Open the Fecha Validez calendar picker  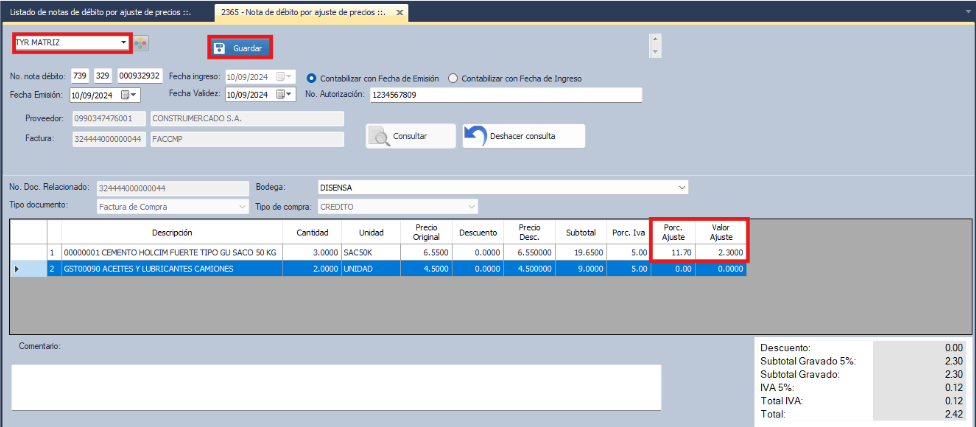pyautogui.click(x=284, y=95)
